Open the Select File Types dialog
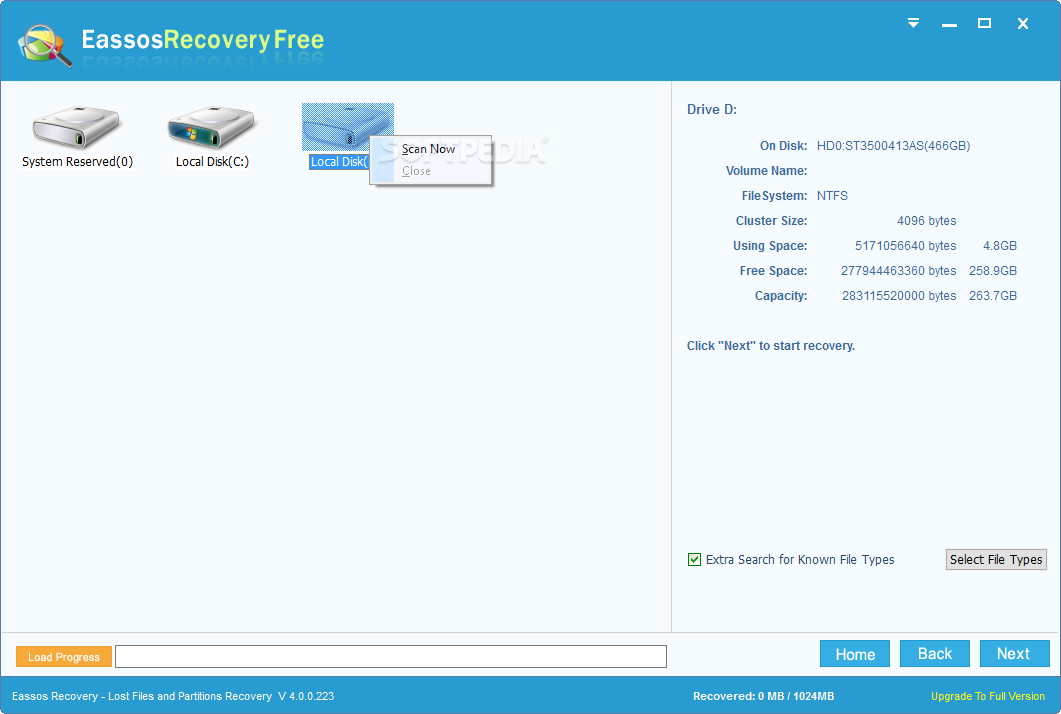Image resolution: width=1061 pixels, height=714 pixels. pyautogui.click(x=996, y=560)
